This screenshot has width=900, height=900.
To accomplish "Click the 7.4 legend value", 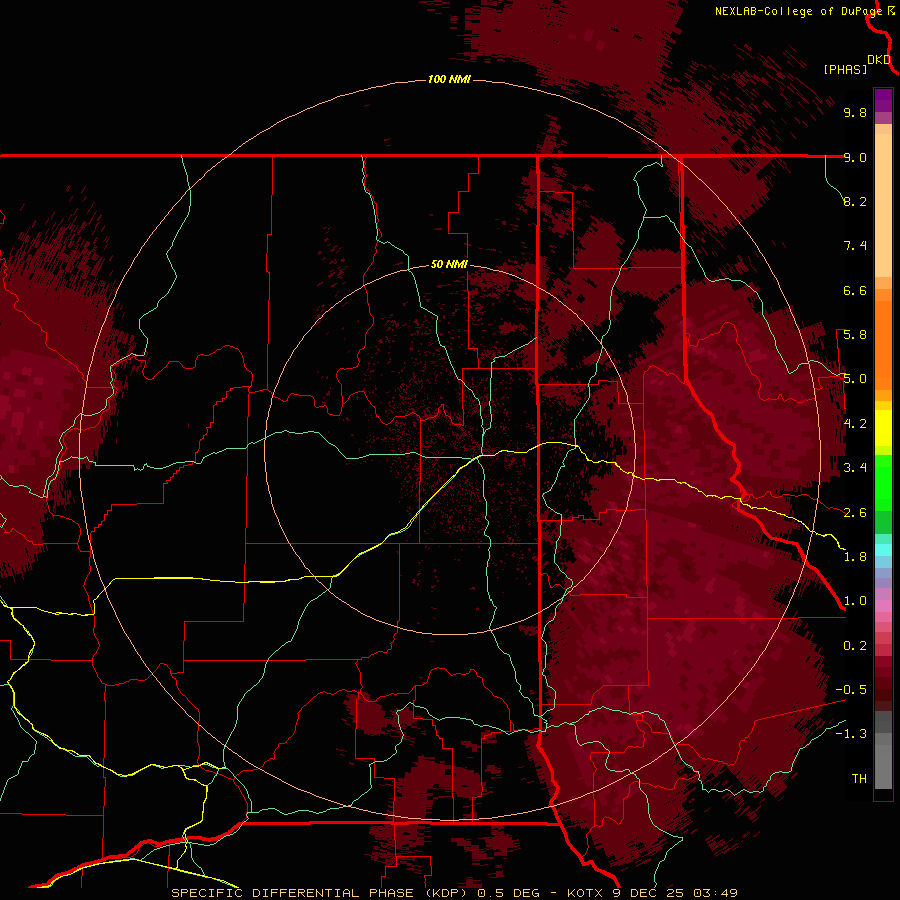I will pos(855,246).
